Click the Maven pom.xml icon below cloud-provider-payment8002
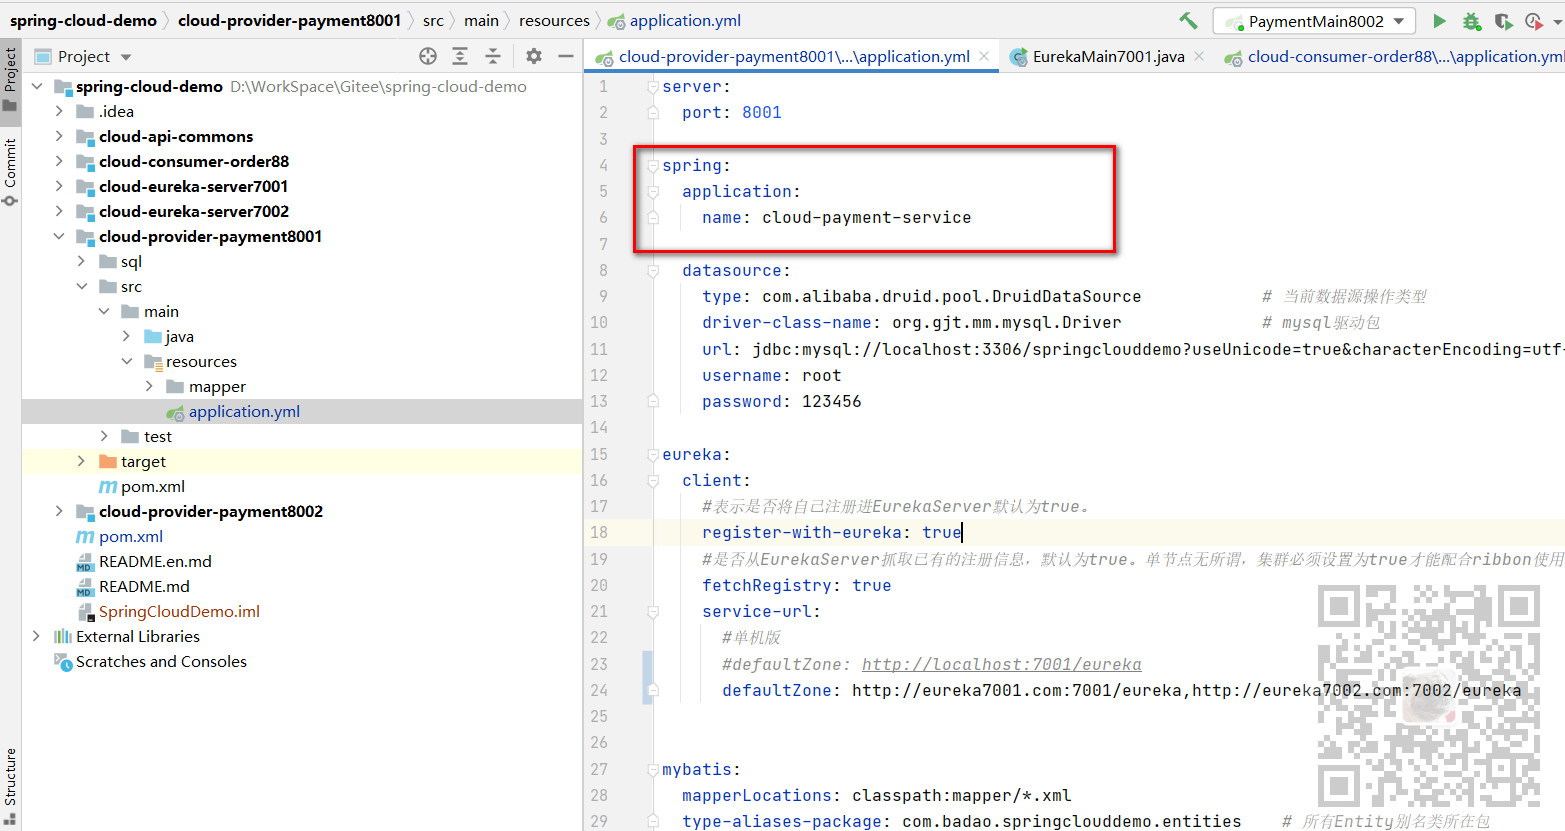The image size is (1565, 831). [86, 537]
